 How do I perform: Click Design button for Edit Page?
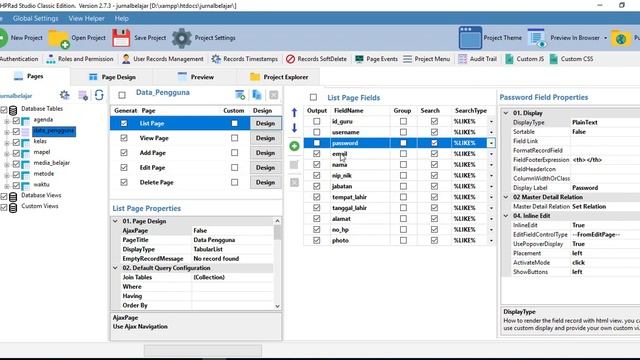[265, 167]
